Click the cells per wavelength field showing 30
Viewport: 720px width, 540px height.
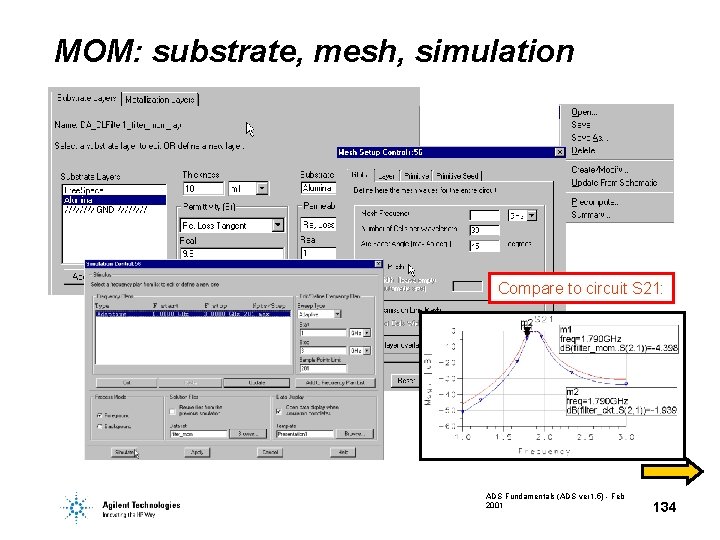click(x=484, y=230)
